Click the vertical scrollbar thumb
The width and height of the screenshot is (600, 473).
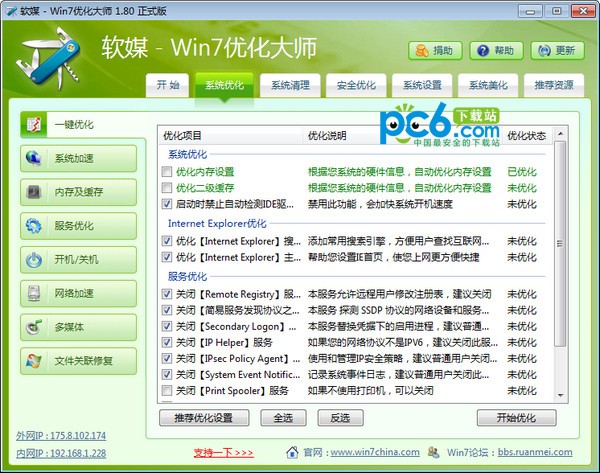(x=560, y=243)
